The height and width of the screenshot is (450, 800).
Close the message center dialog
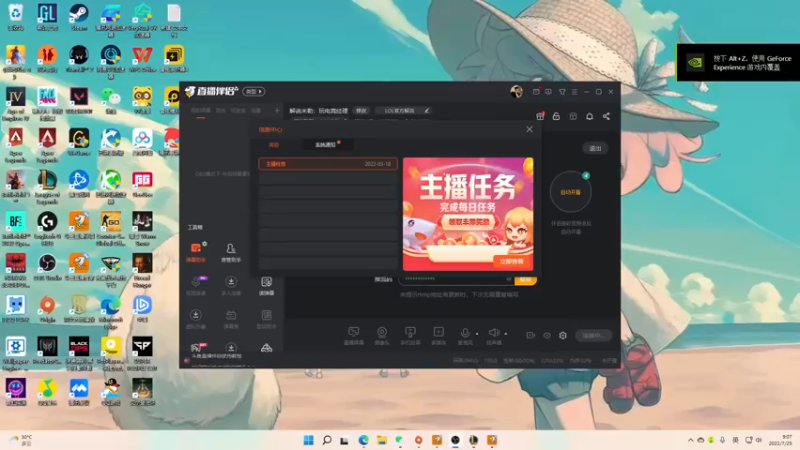point(530,129)
